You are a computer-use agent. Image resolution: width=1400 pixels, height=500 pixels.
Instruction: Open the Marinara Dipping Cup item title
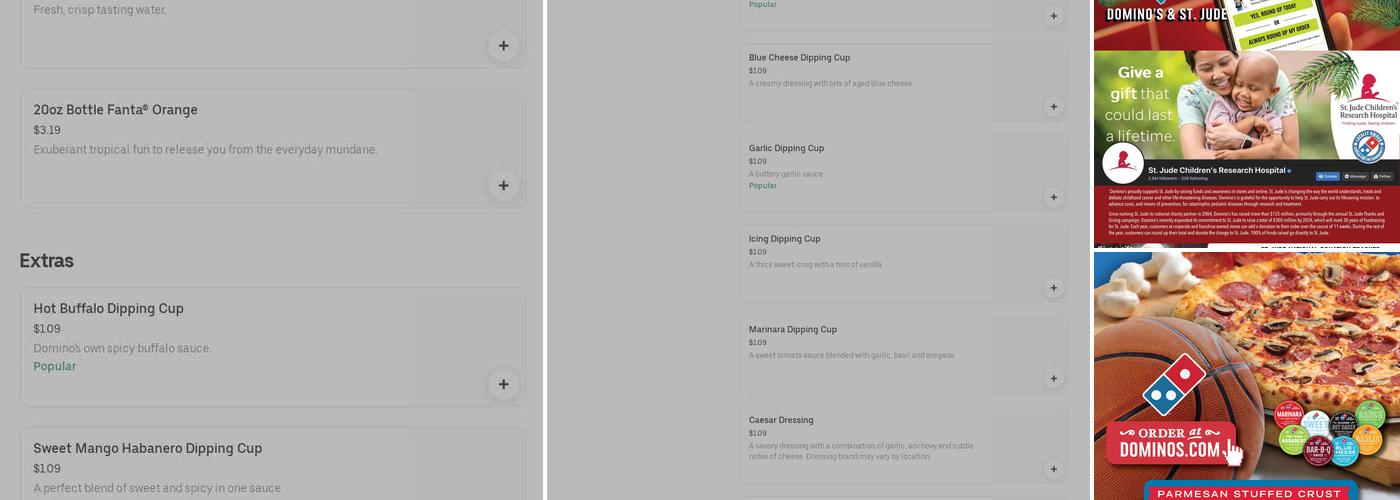[x=793, y=329]
